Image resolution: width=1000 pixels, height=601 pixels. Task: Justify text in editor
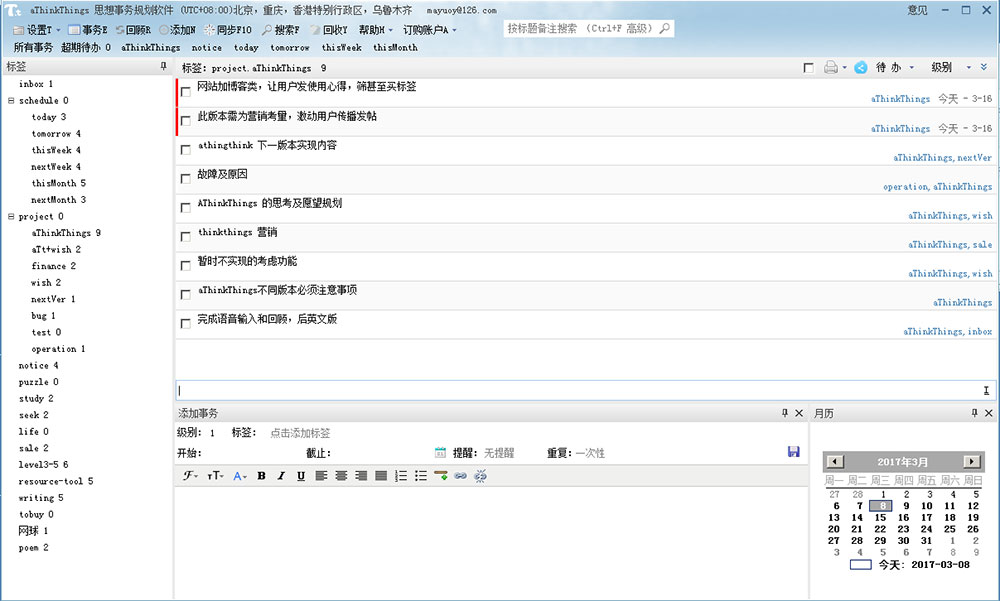(381, 476)
